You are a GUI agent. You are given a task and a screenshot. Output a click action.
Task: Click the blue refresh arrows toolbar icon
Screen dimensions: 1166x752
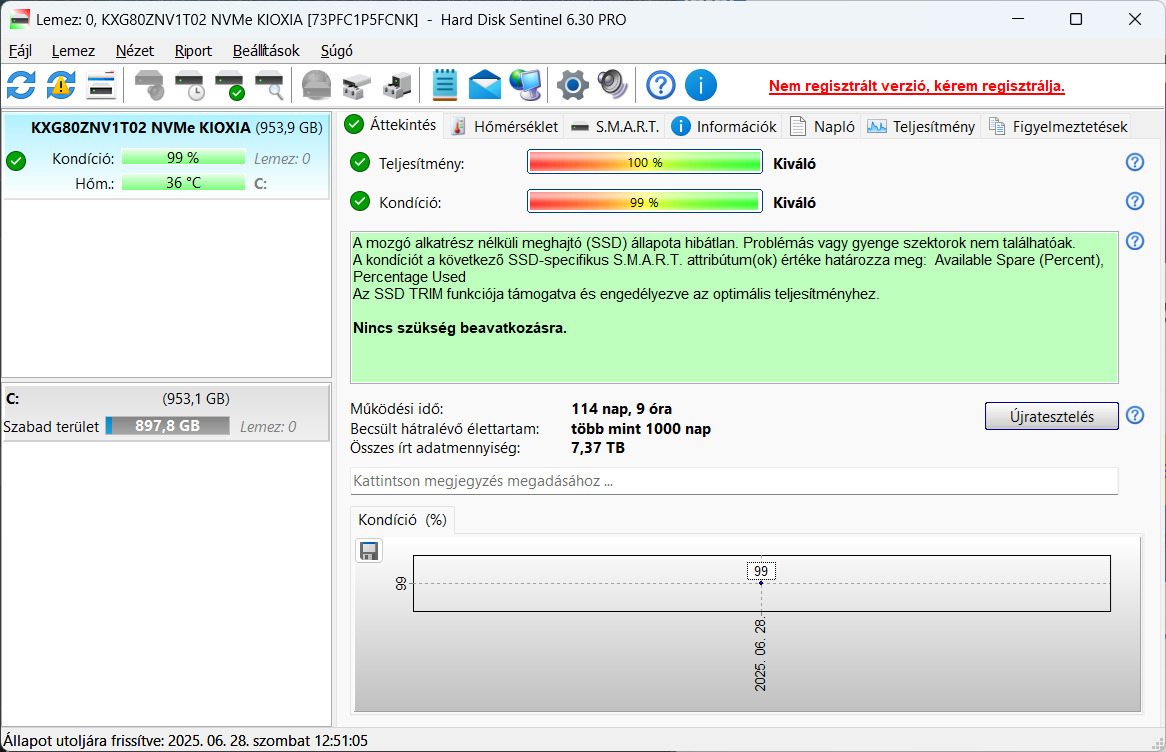[x=21, y=86]
